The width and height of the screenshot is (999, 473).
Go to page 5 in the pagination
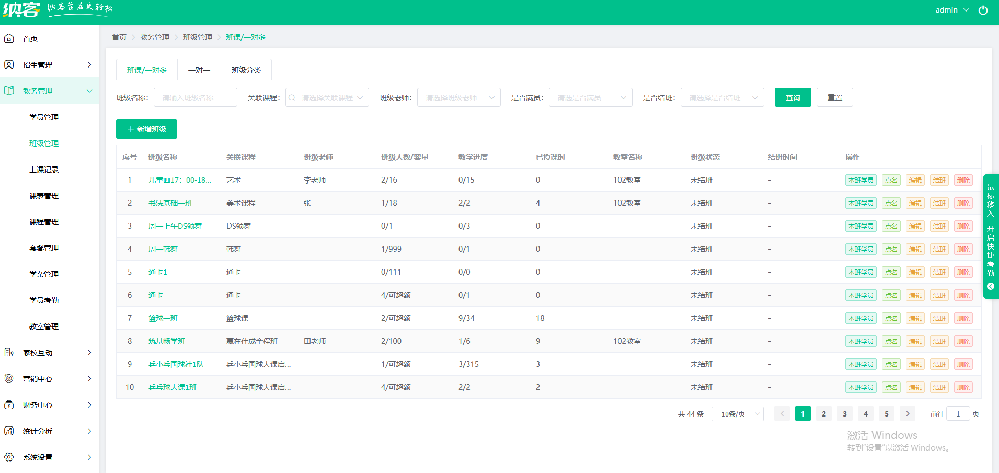pyautogui.click(x=886, y=414)
